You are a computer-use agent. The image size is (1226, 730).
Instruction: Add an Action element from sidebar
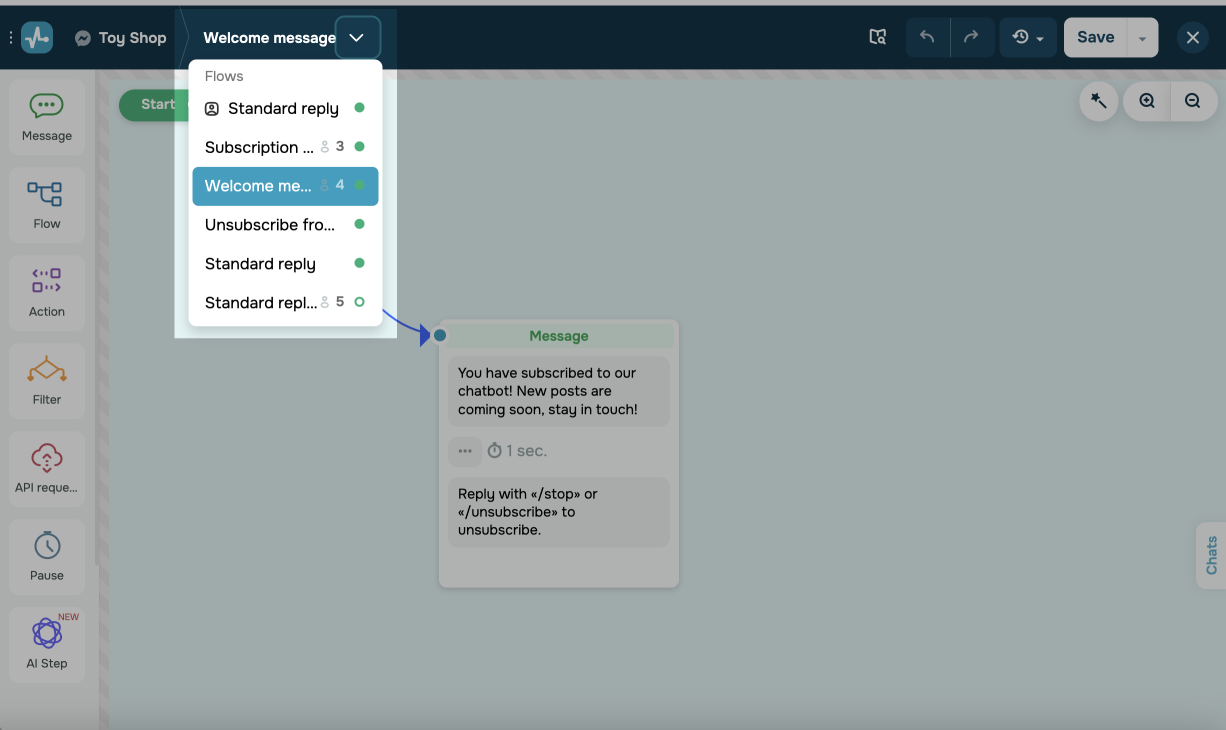pos(47,293)
